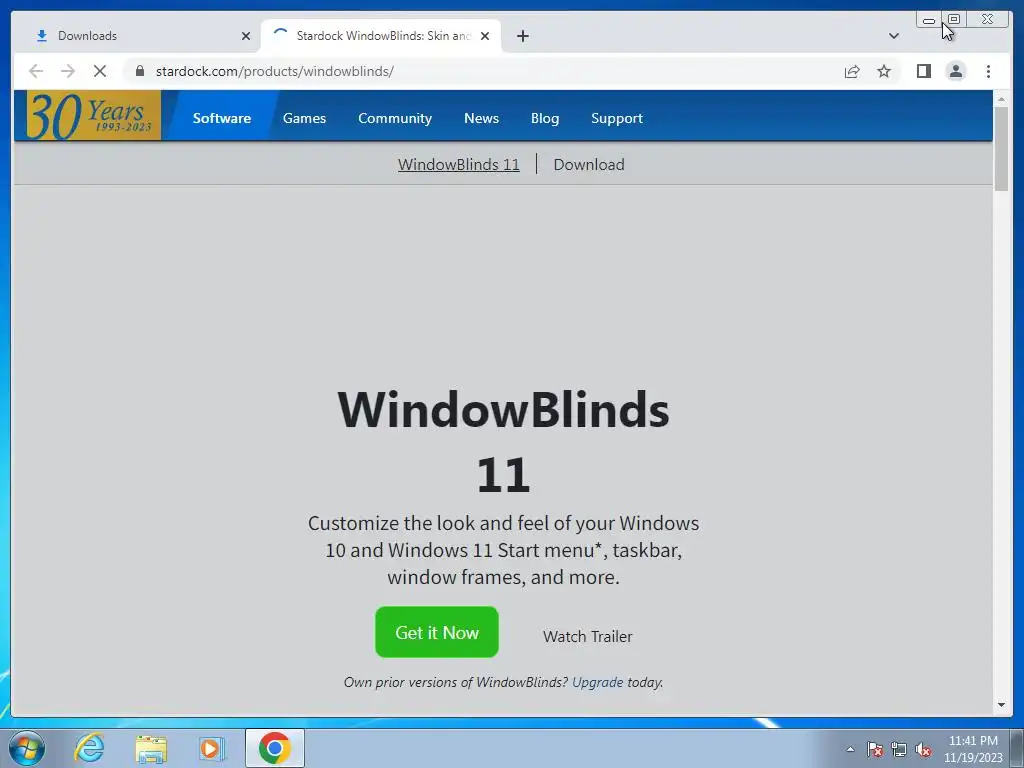Screen dimensions: 1024x768
Task: Open Windows Media Player from taskbar
Action: [x=212, y=748]
